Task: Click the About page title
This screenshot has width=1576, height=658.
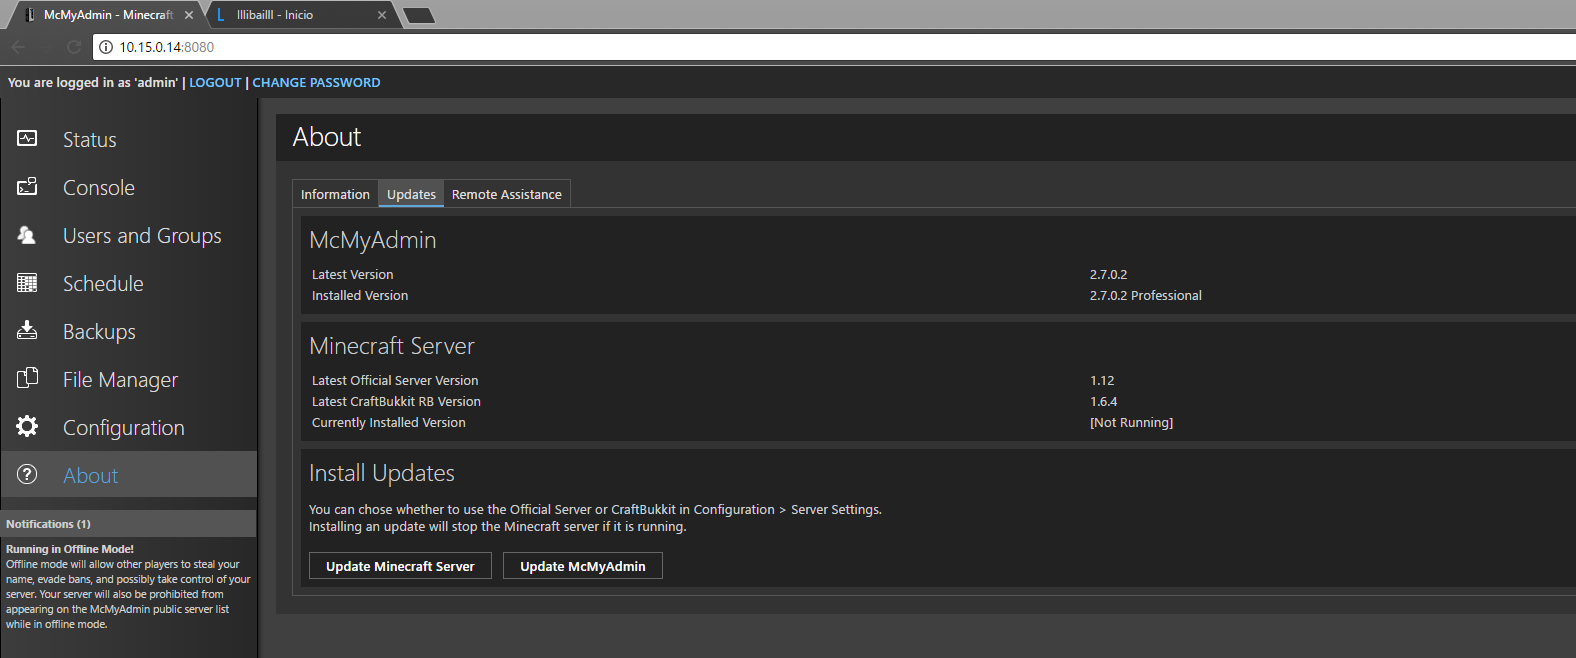Action: point(327,137)
